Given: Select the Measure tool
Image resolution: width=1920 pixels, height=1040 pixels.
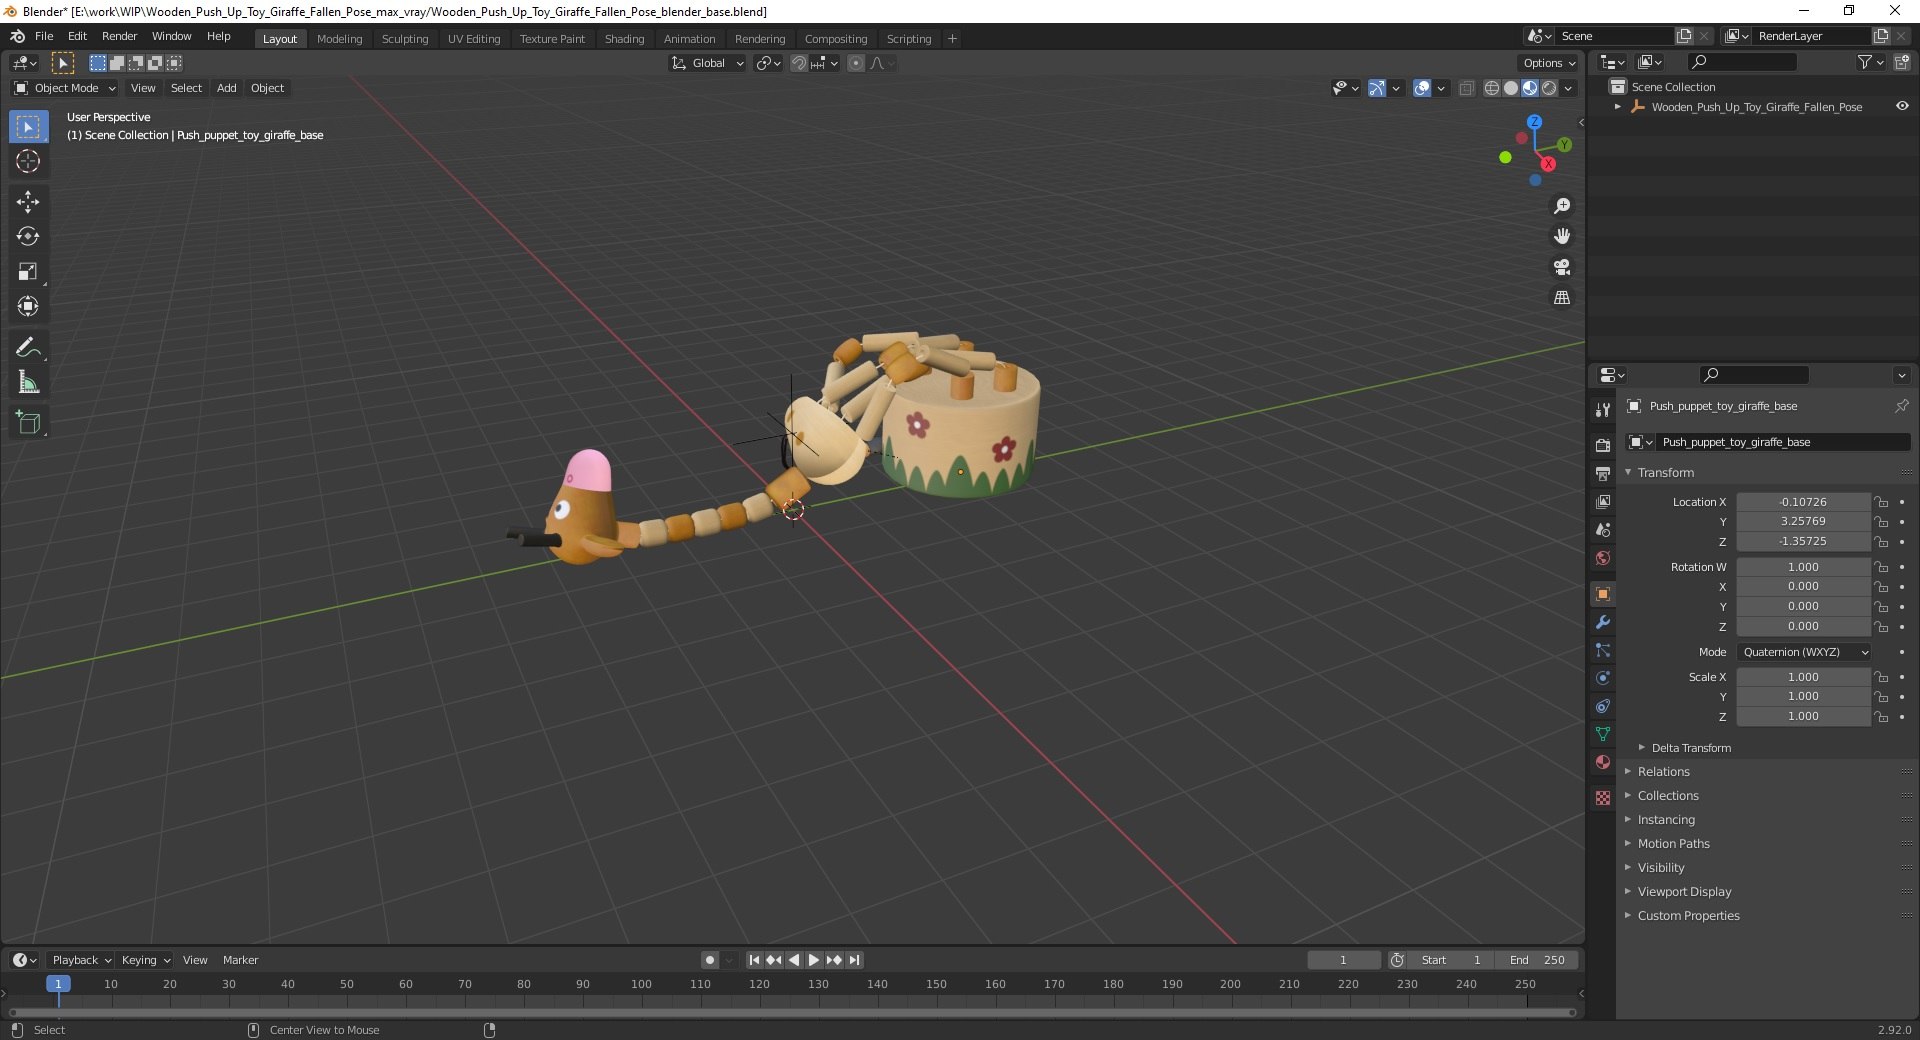Looking at the screenshot, I should click(x=28, y=383).
